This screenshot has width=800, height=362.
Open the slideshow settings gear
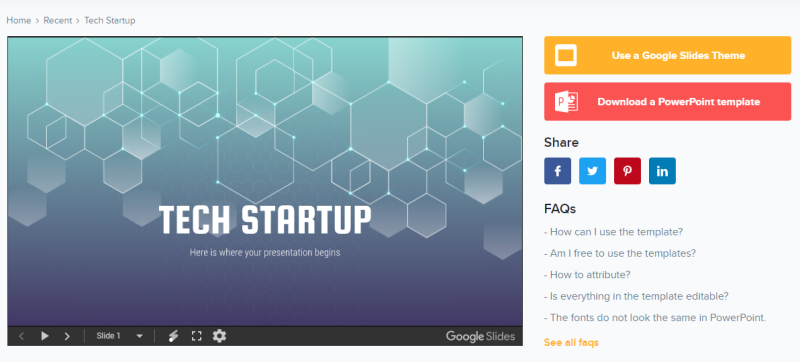click(x=219, y=336)
